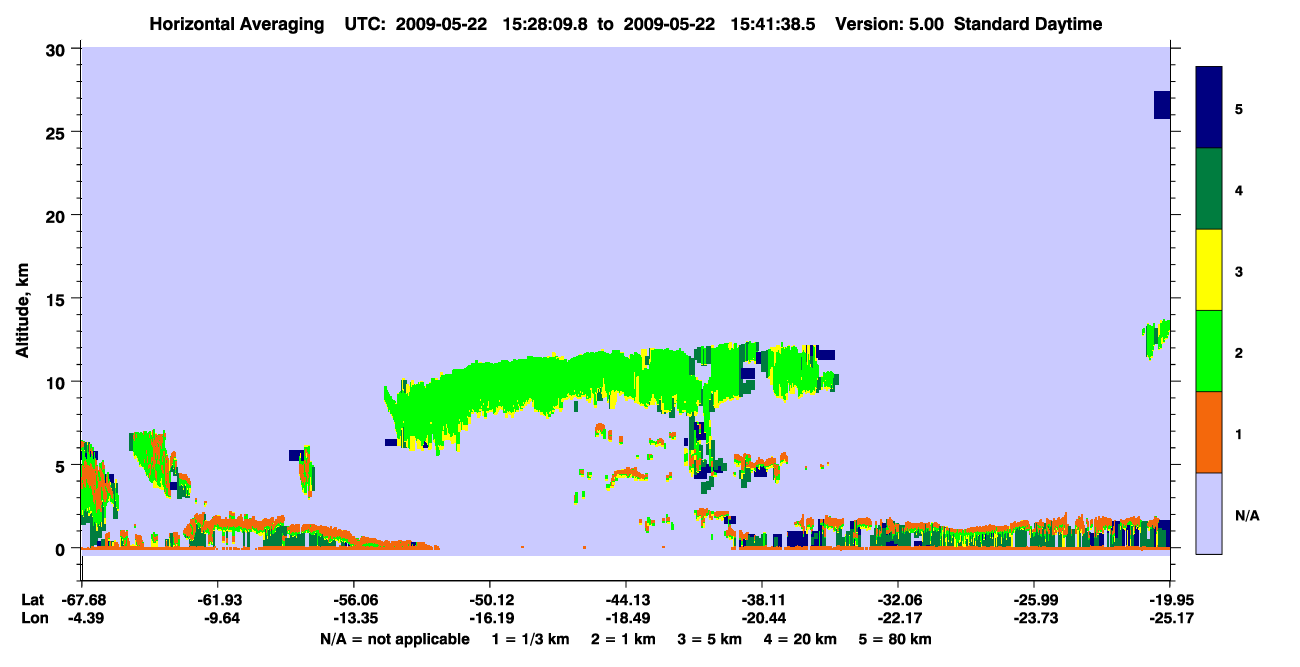Click the dark green colorbar segment labeled 4
This screenshot has height=667, width=1300.
click(1209, 189)
